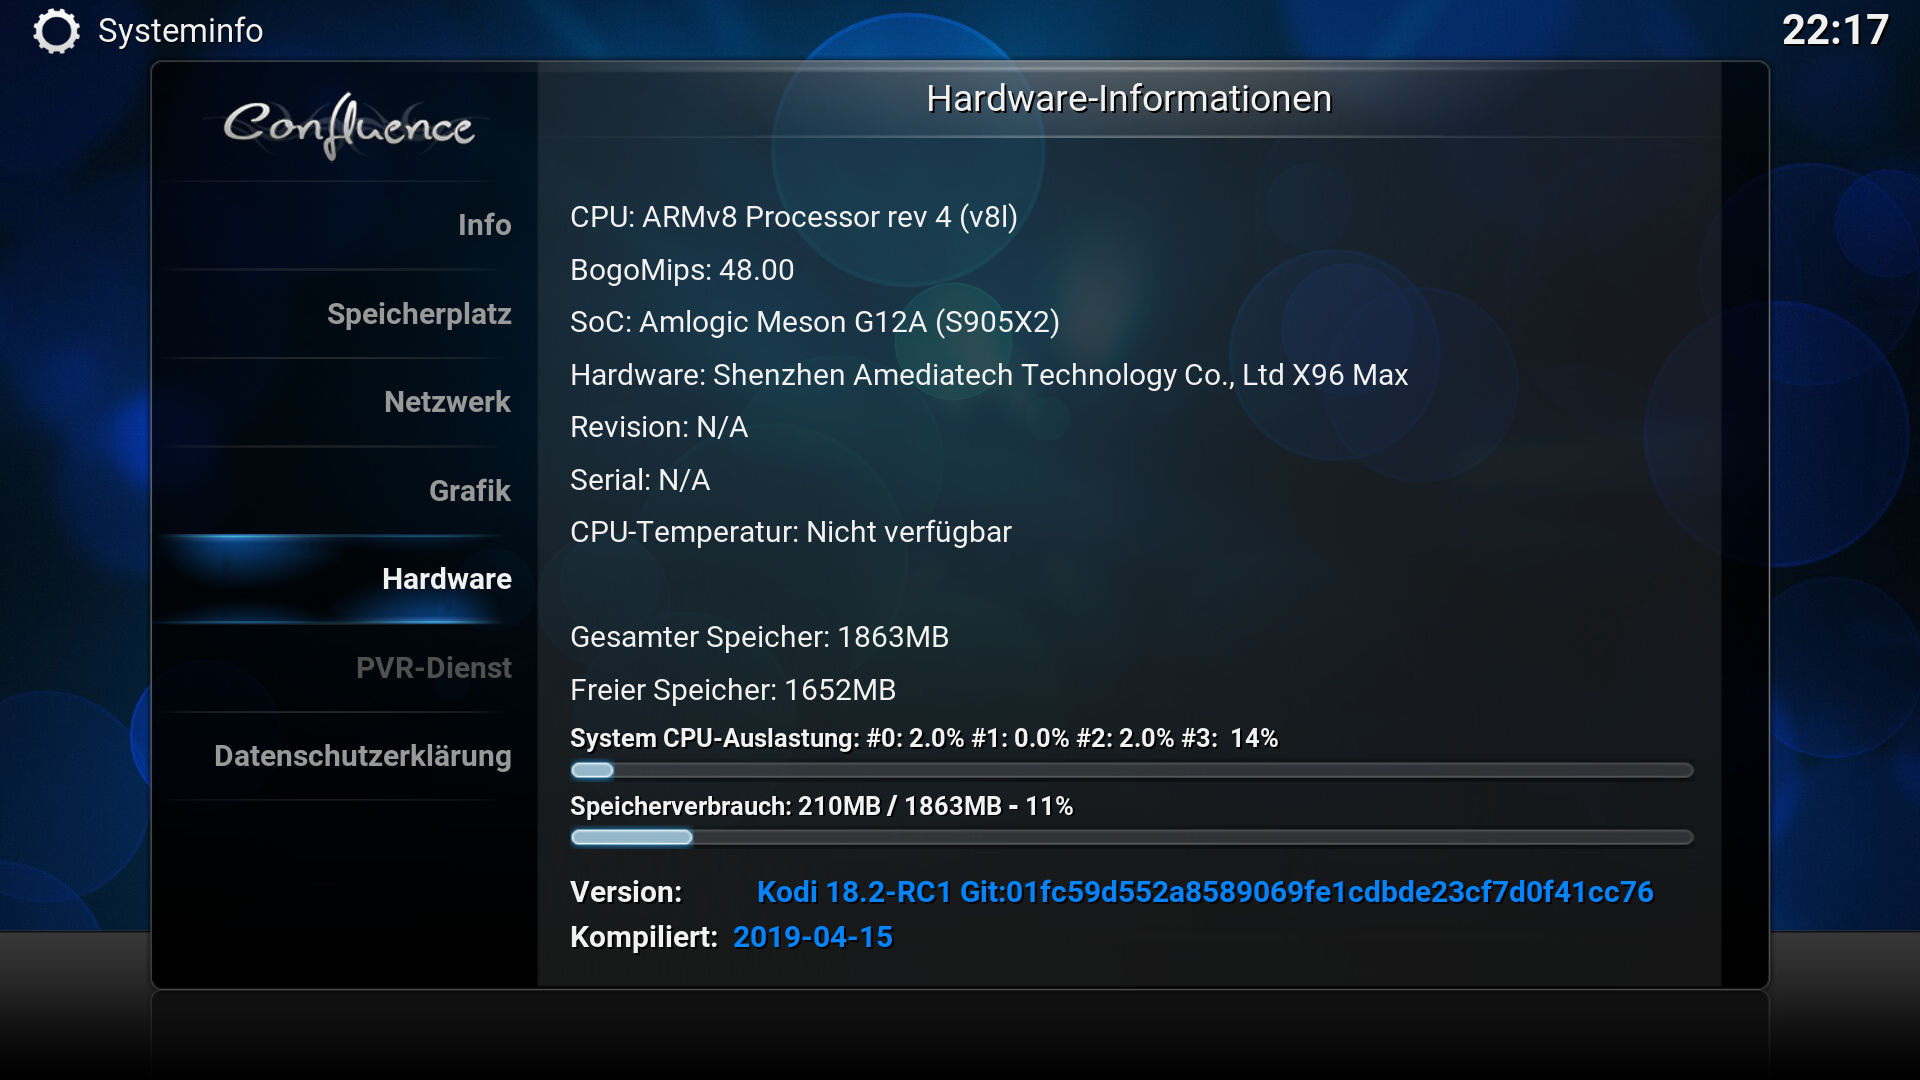
Task: Click the Hardware-Informationen heading
Action: click(x=1129, y=99)
